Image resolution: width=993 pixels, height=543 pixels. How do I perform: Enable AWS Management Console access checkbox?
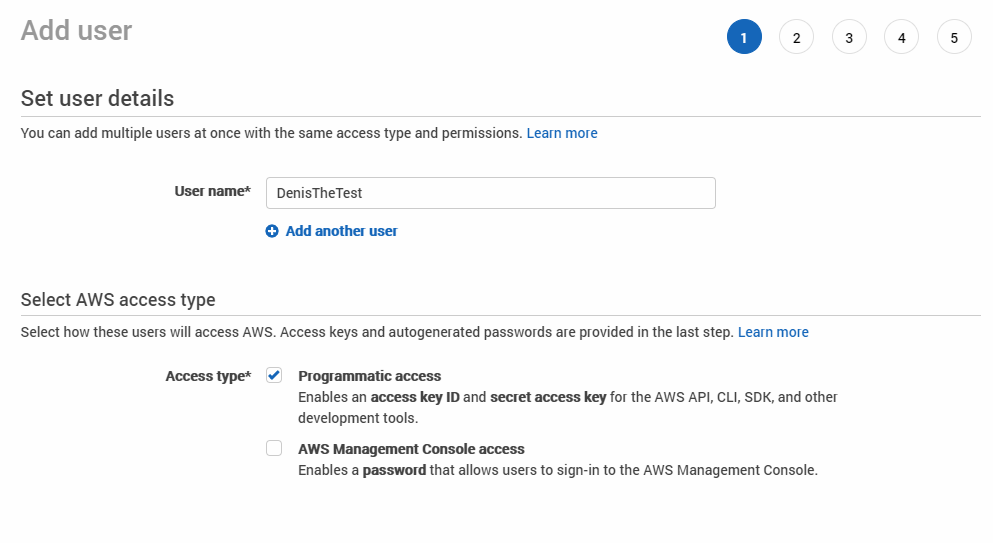274,449
